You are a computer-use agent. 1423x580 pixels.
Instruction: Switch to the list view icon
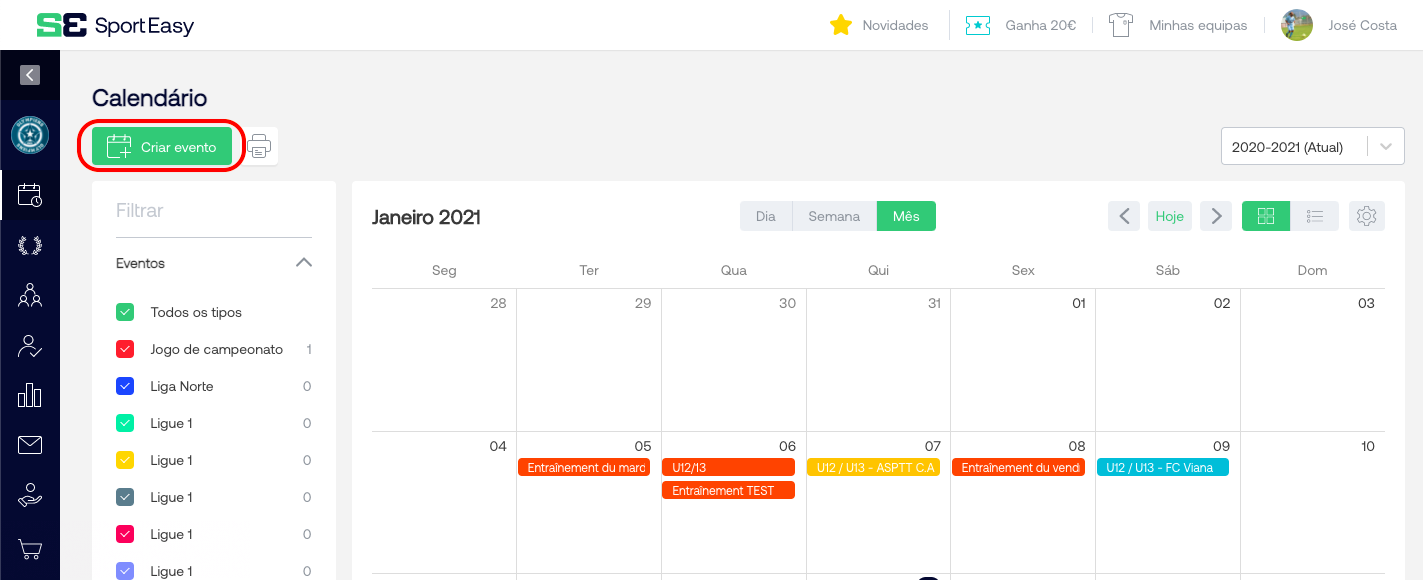pos(1315,216)
